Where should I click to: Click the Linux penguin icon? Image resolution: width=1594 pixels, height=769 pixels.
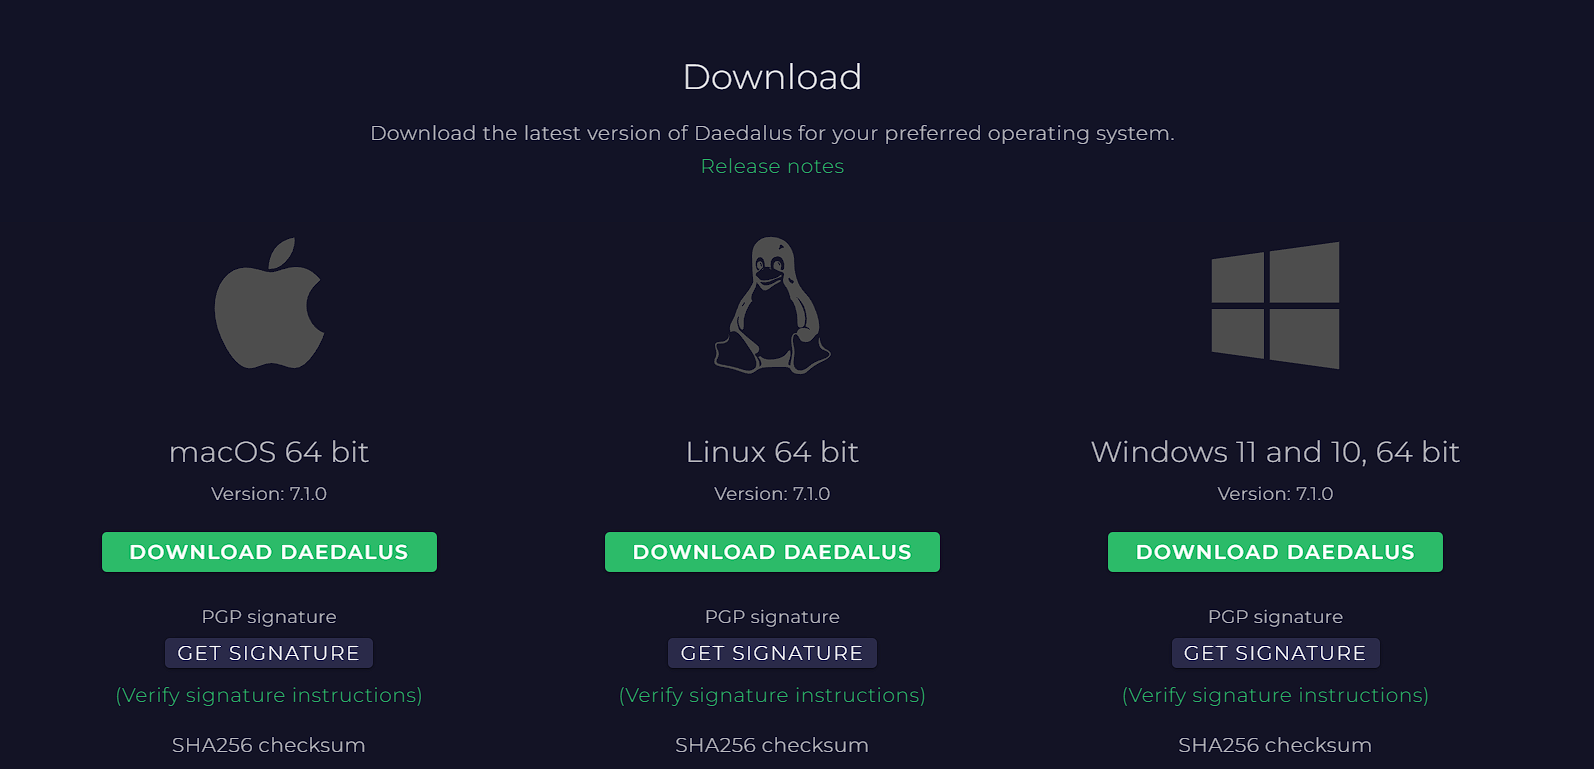click(x=772, y=306)
